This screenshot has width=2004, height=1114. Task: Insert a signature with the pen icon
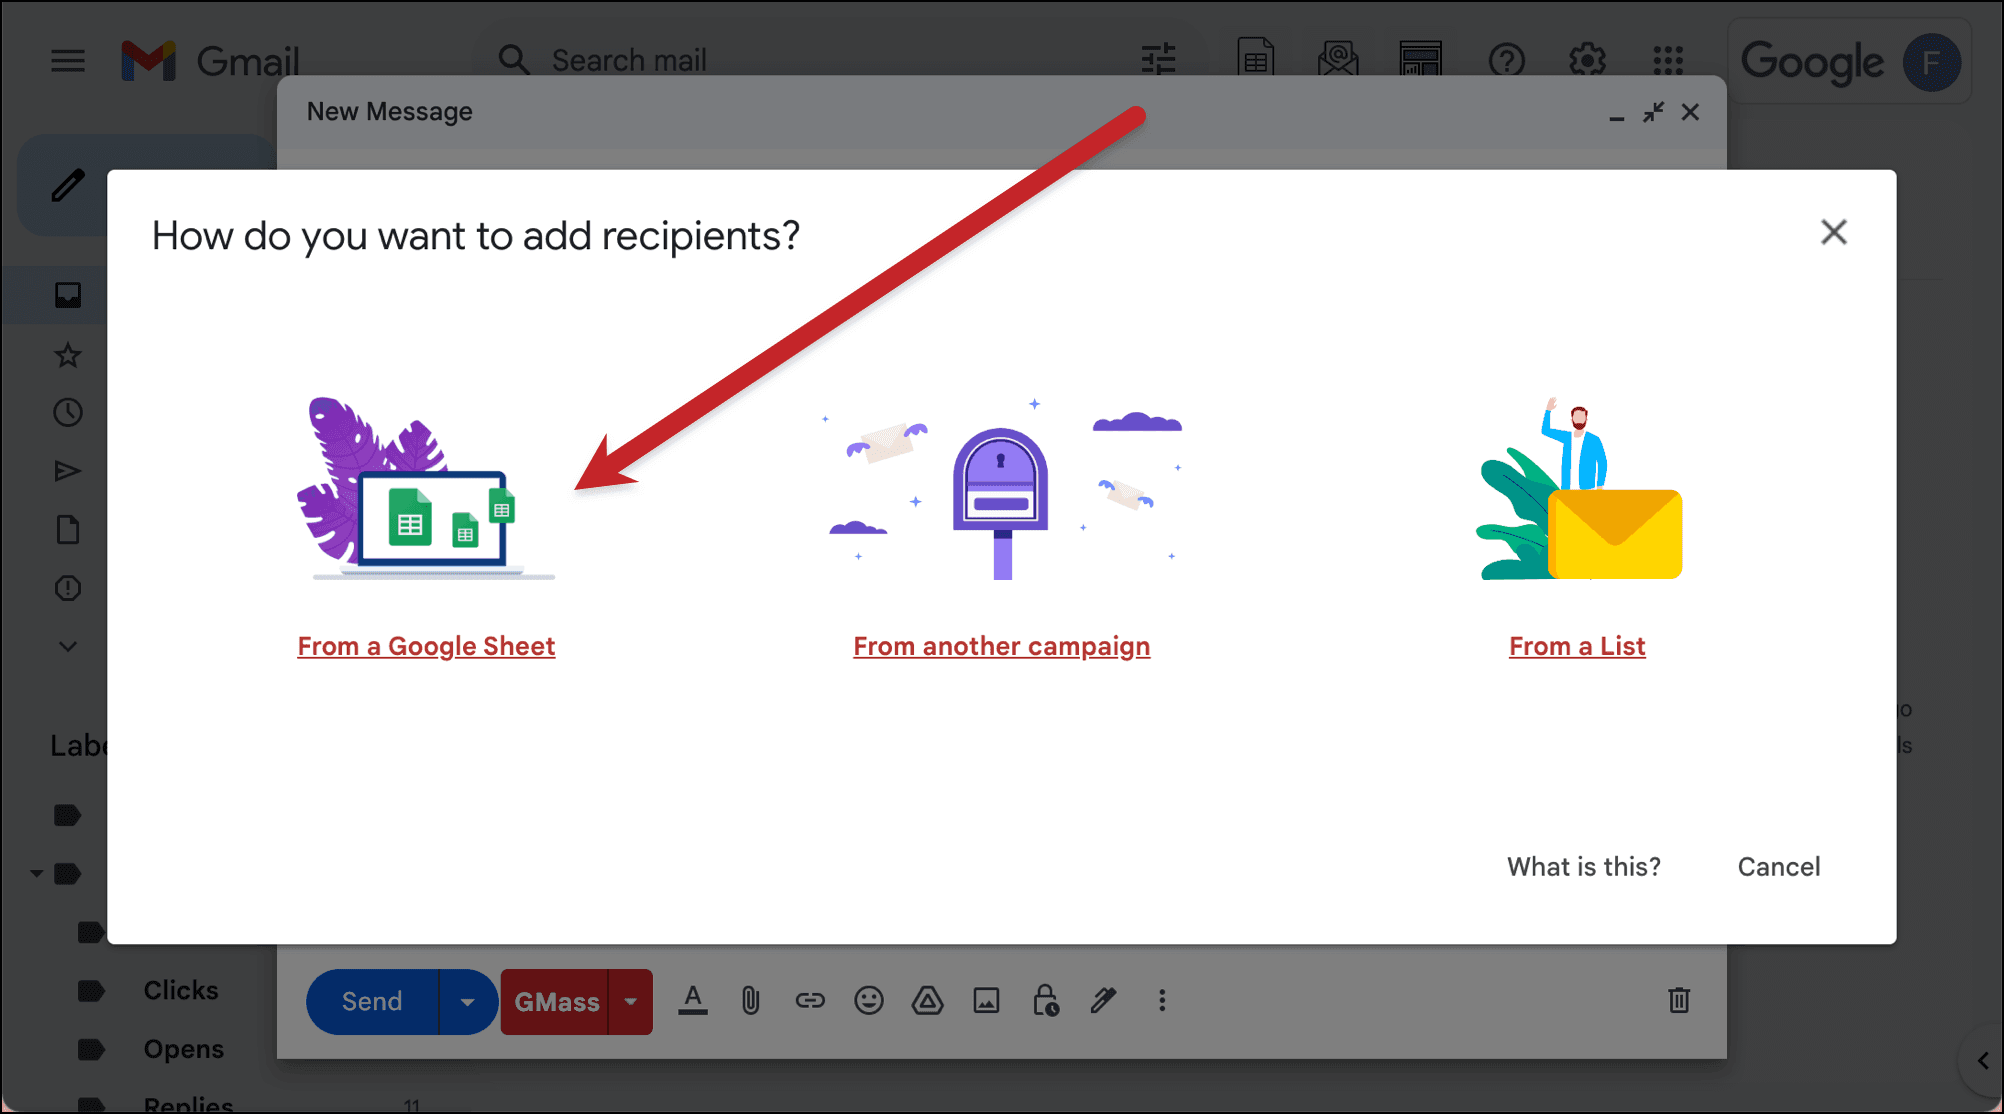click(1104, 1000)
